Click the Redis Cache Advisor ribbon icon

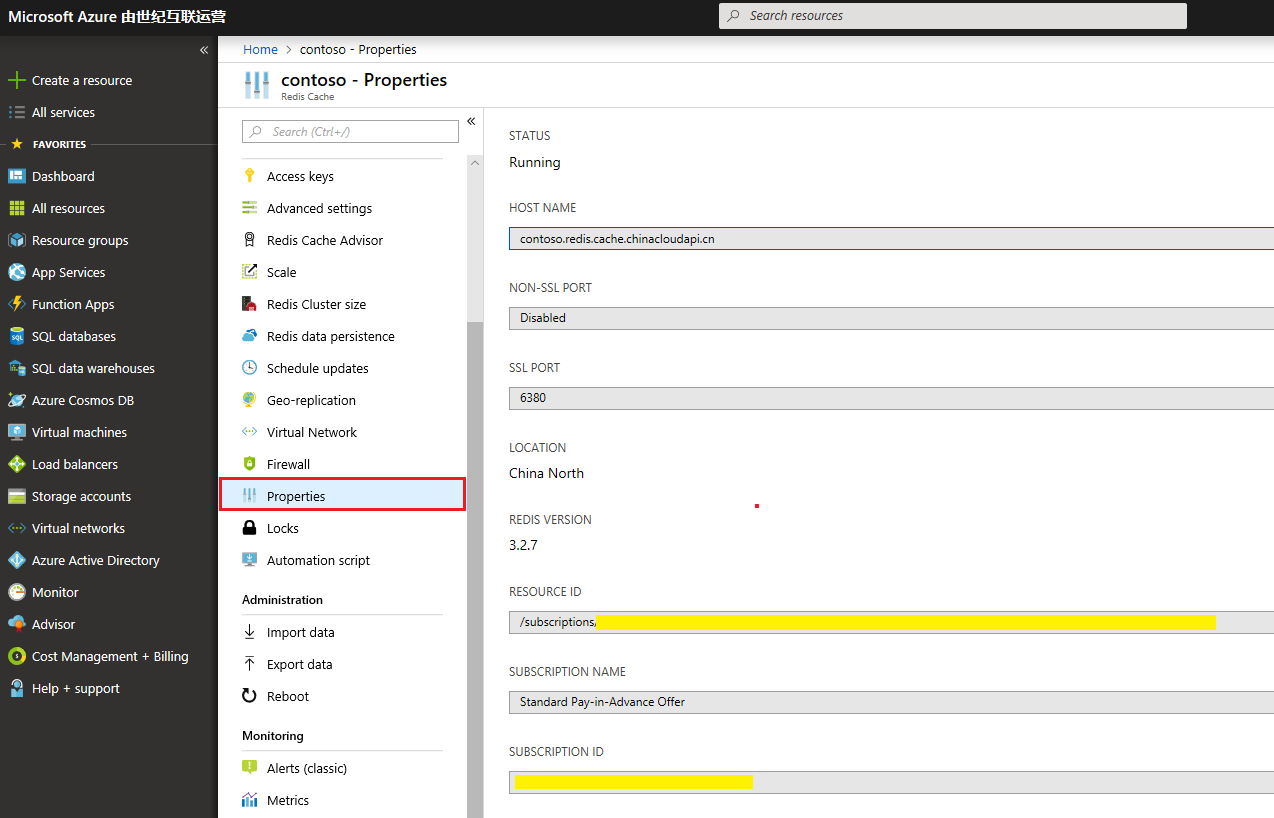(x=250, y=240)
